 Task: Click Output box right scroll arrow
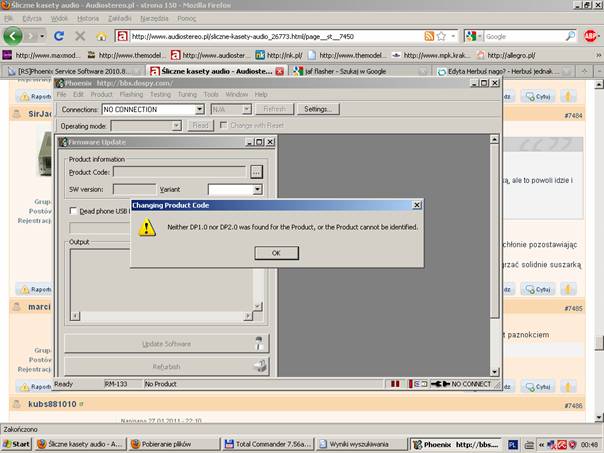click(x=248, y=316)
